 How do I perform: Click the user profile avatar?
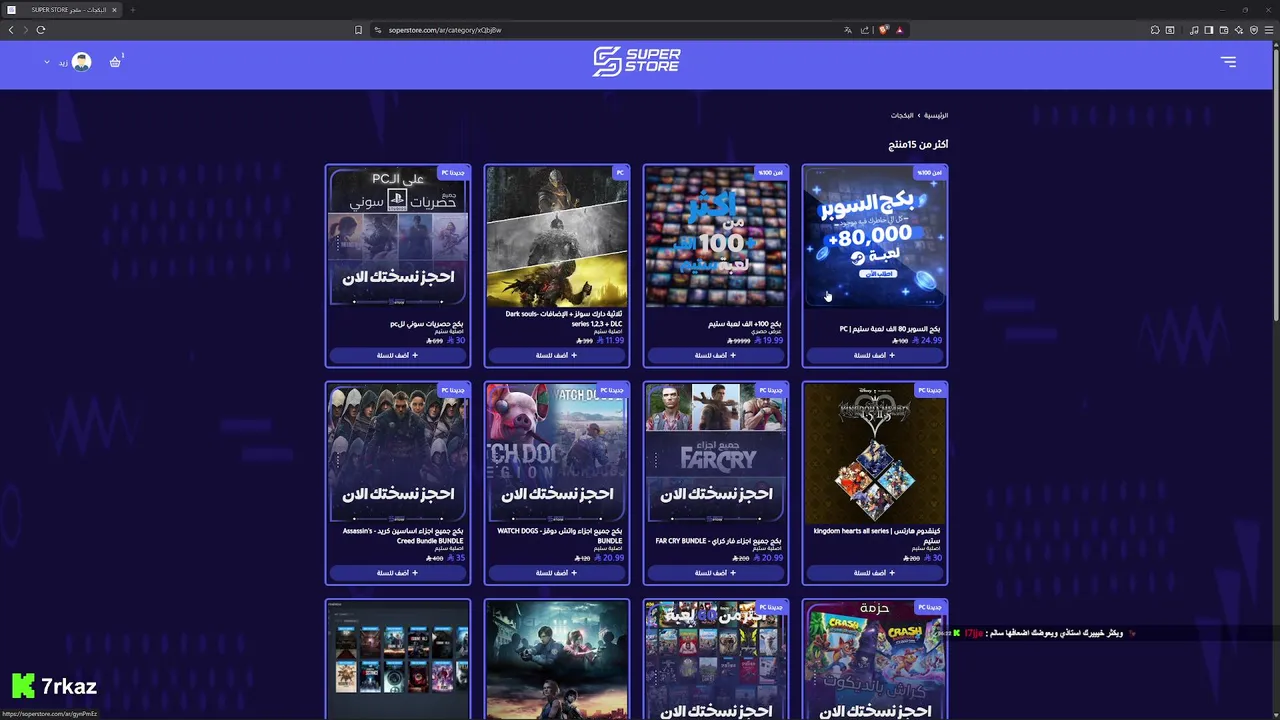click(x=82, y=62)
